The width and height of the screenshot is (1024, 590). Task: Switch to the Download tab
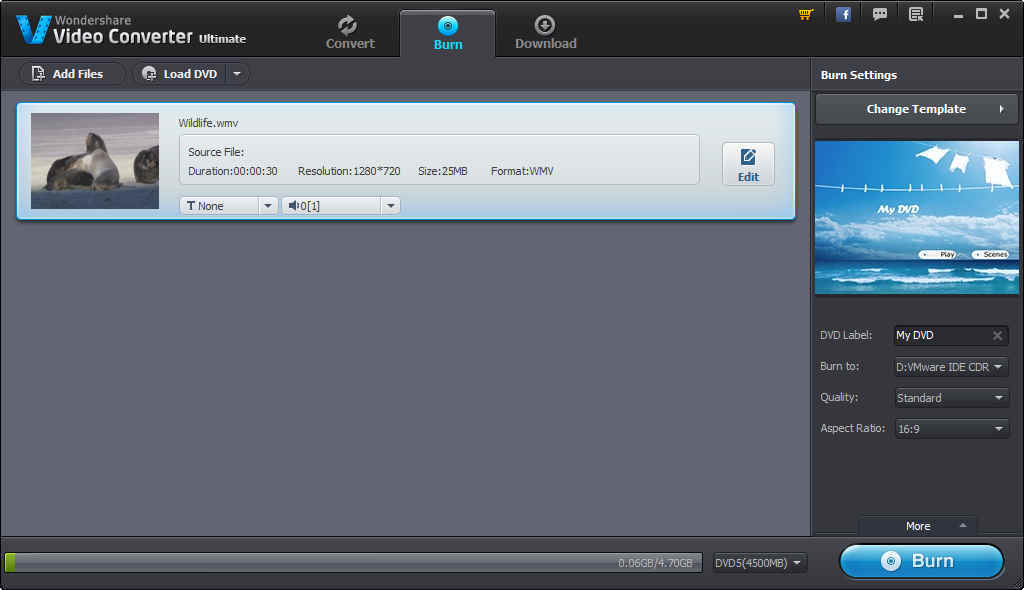pyautogui.click(x=545, y=33)
